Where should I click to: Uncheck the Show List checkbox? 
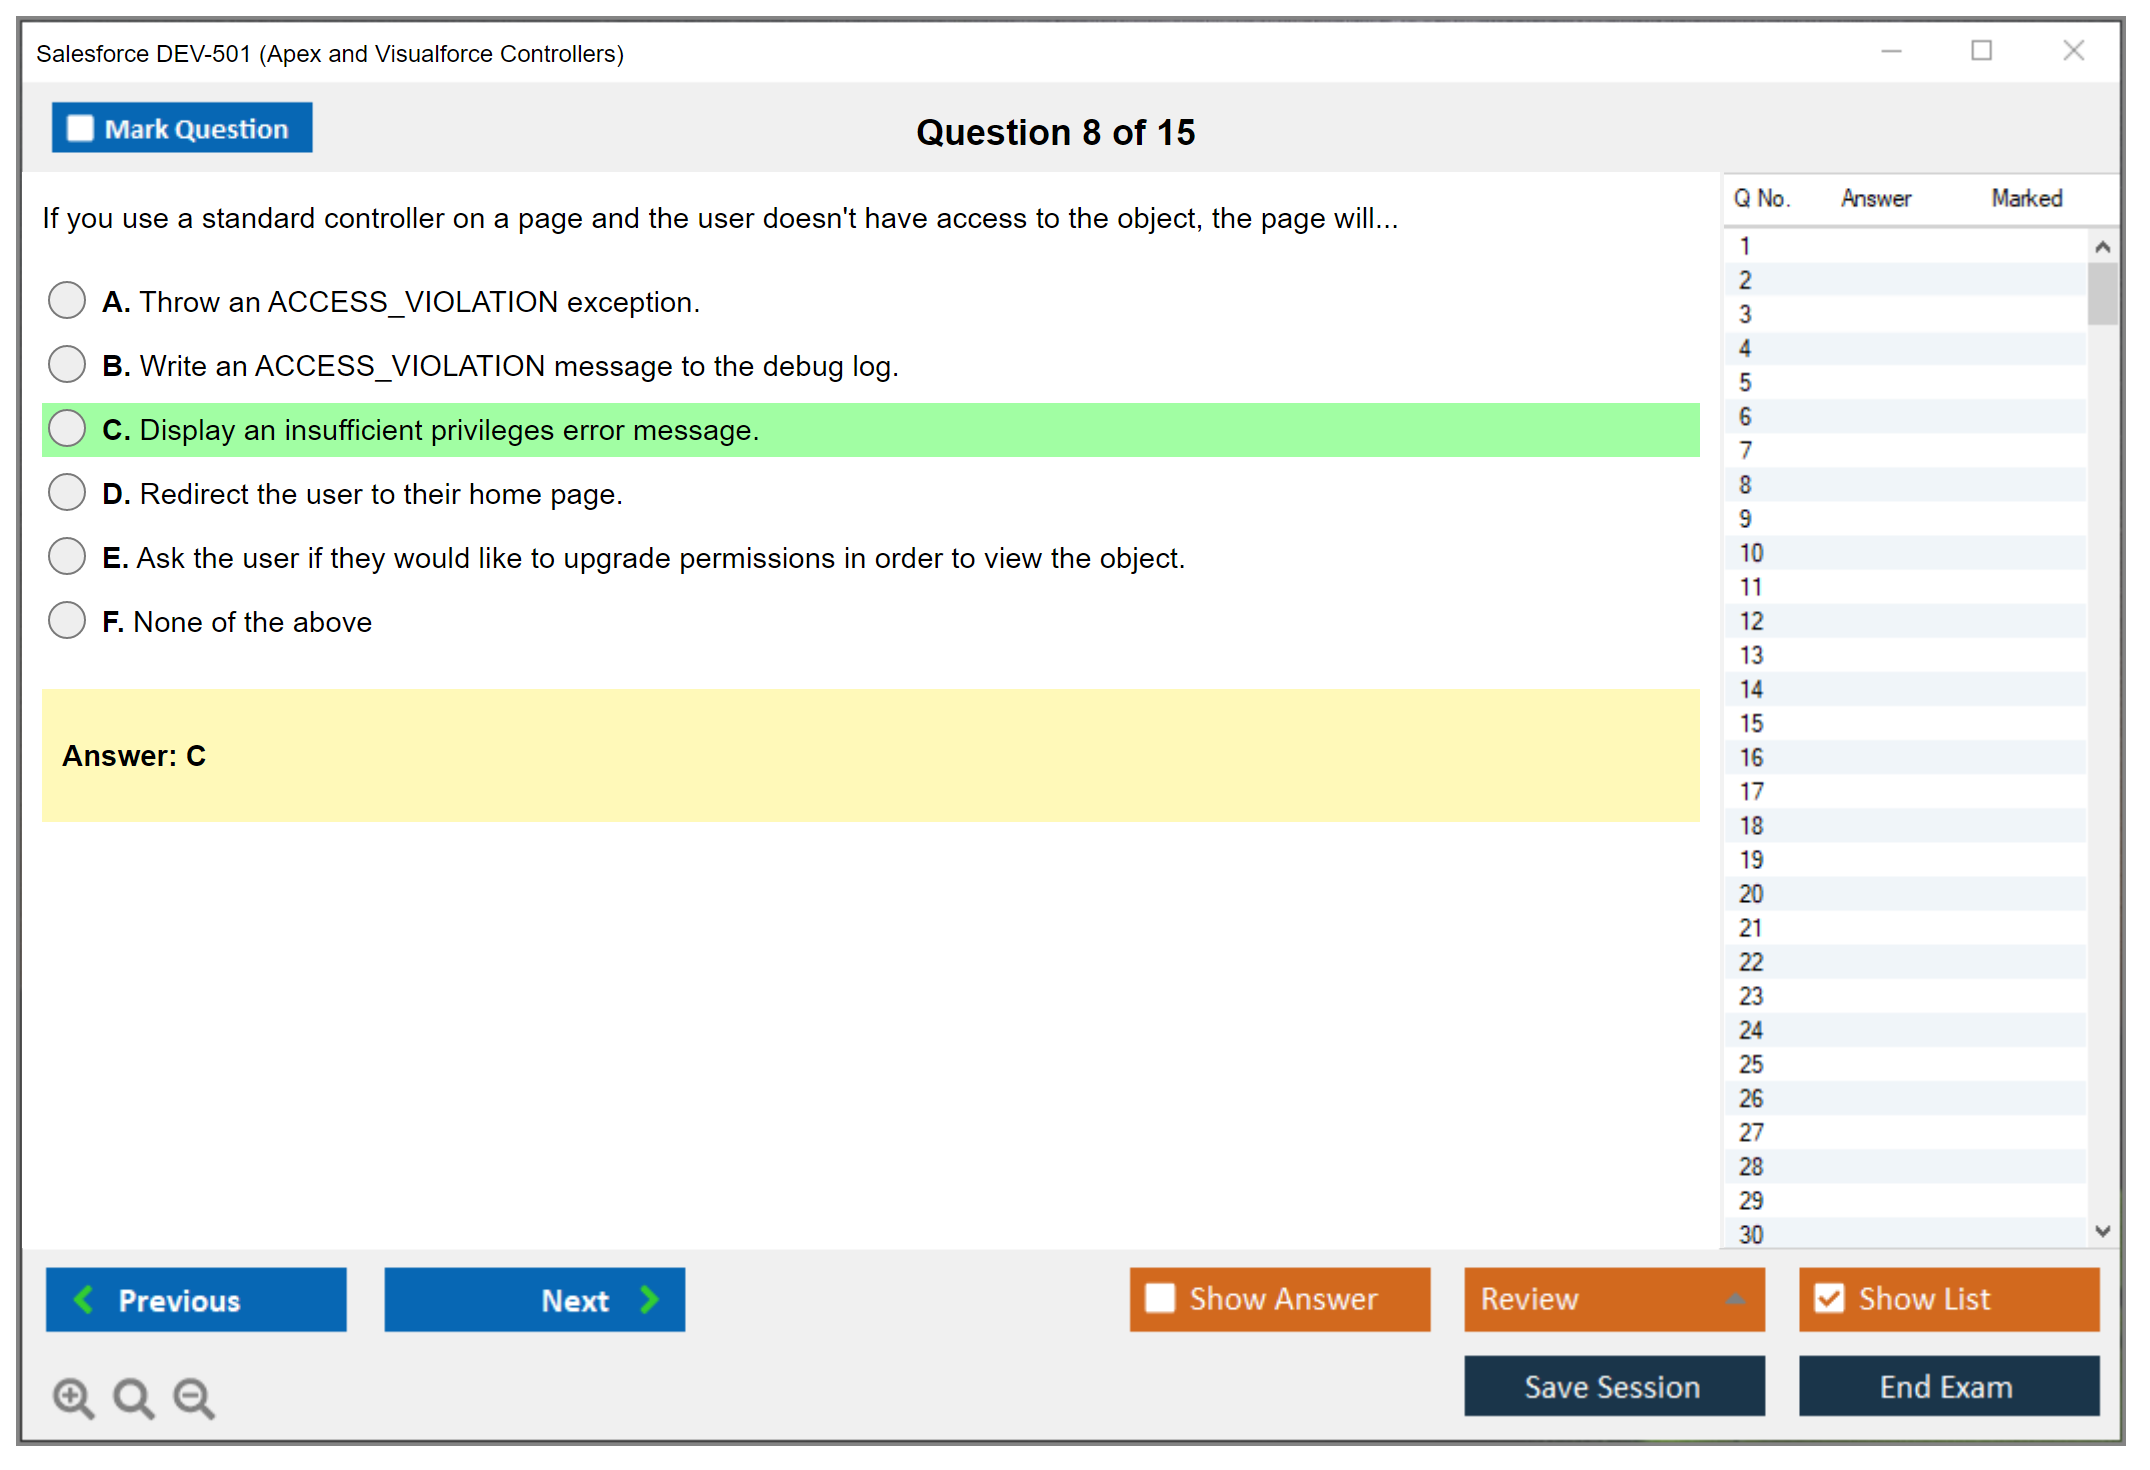[1829, 1298]
